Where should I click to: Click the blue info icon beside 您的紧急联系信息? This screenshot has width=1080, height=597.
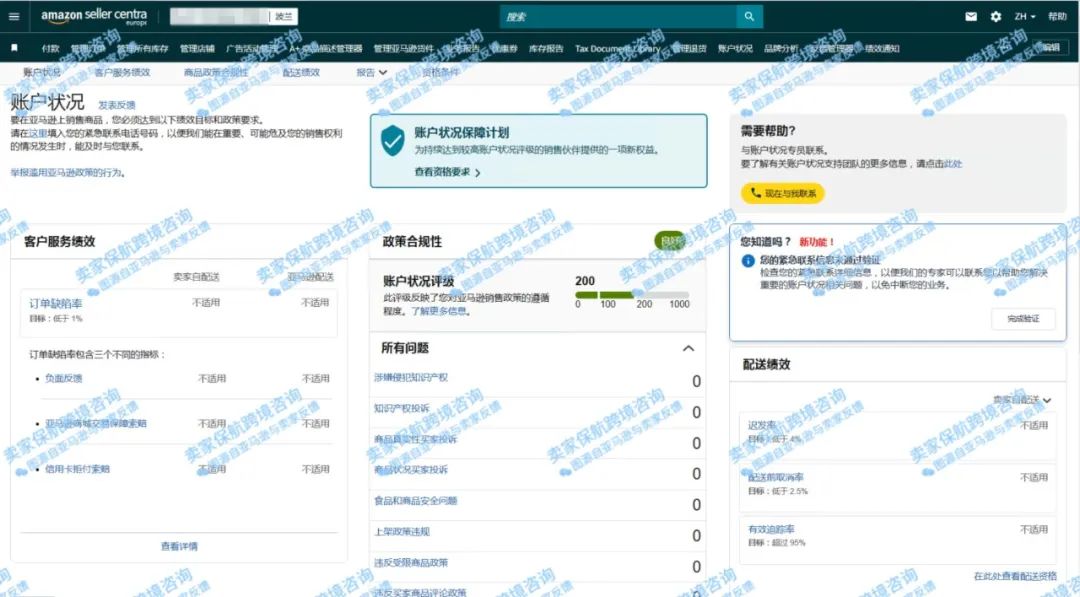point(748,260)
